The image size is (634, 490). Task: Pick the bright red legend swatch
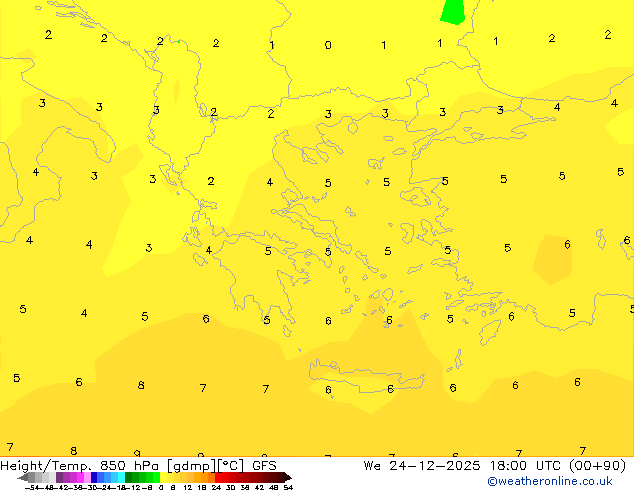click(218, 477)
